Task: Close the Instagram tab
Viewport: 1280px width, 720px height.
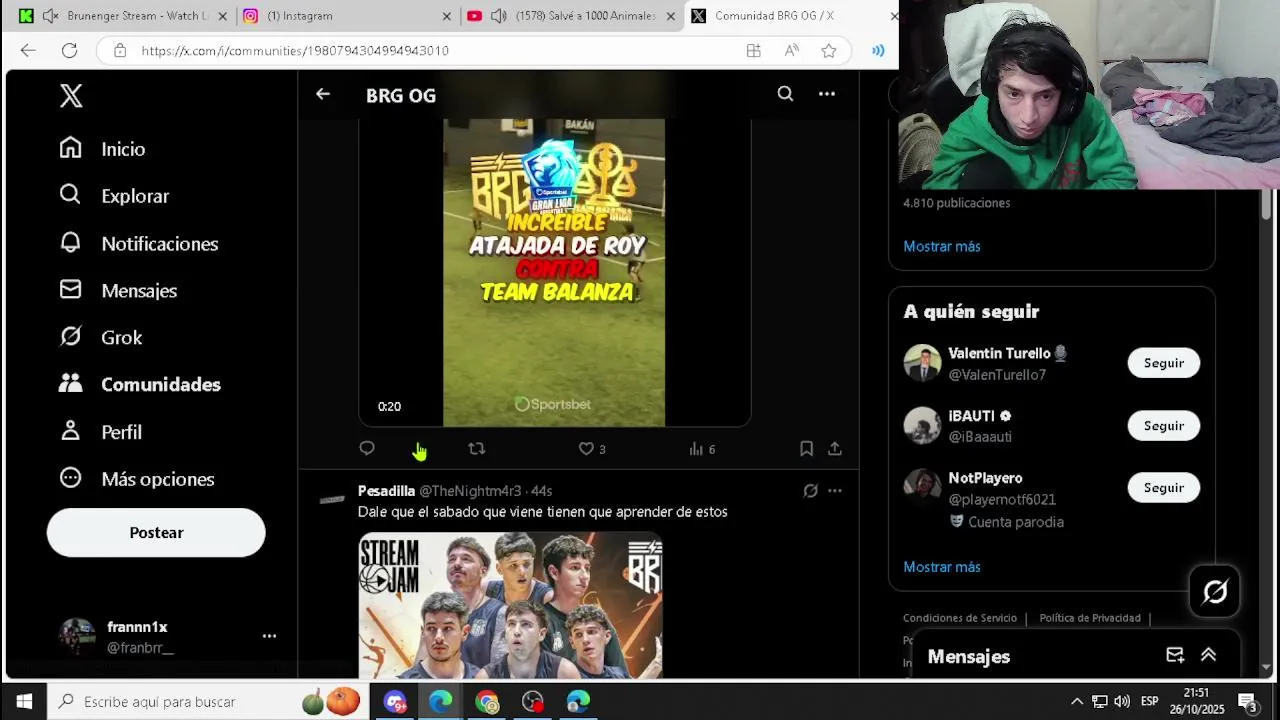Action: click(x=447, y=16)
